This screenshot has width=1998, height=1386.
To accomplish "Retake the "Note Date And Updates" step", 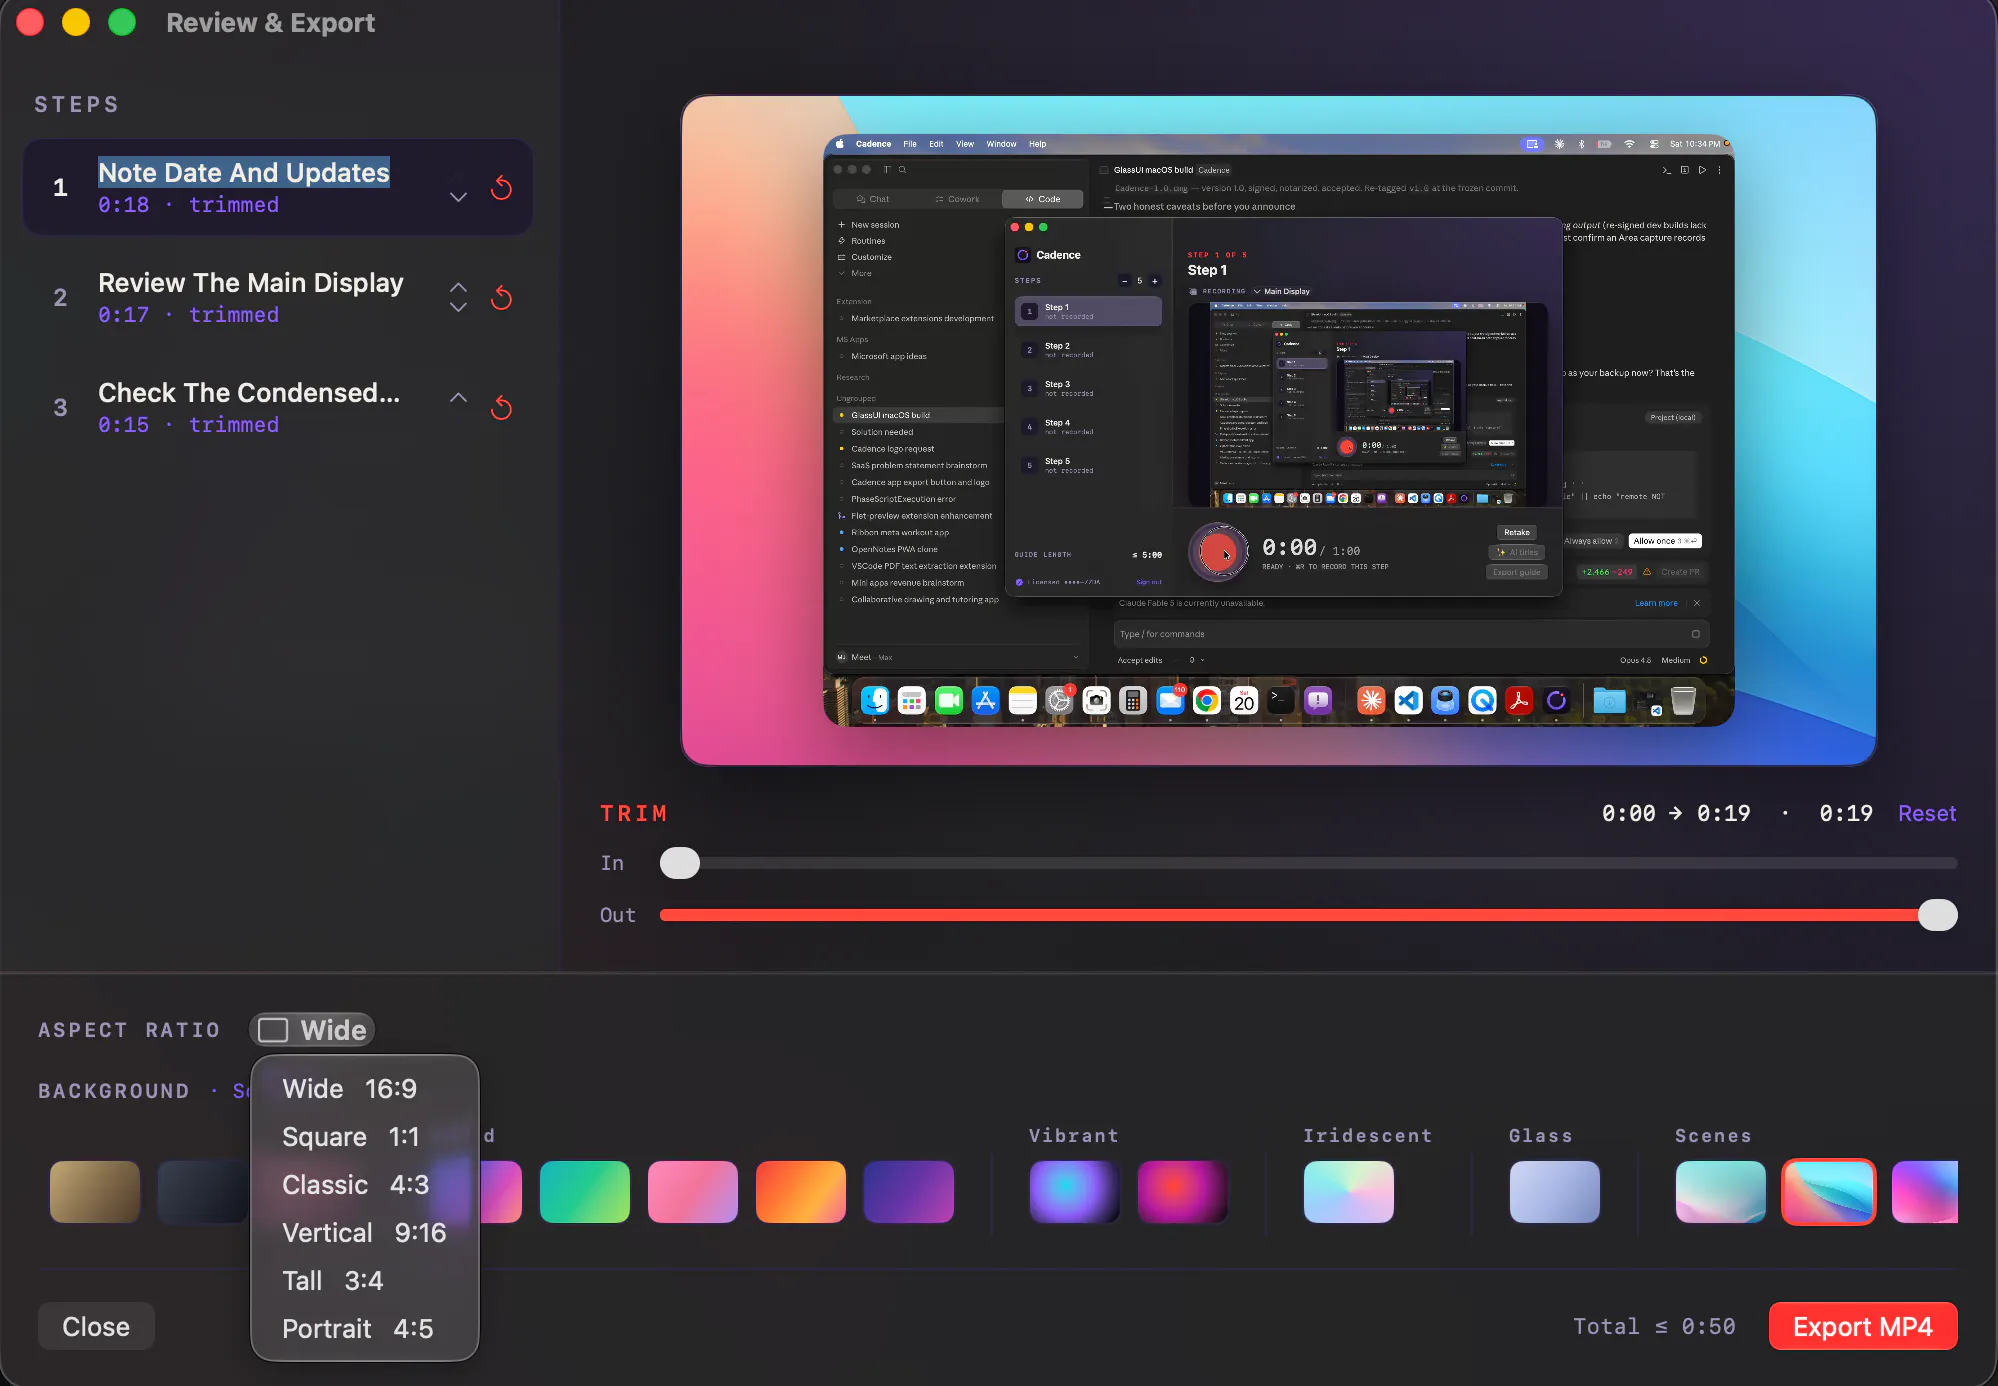I will pos(502,188).
